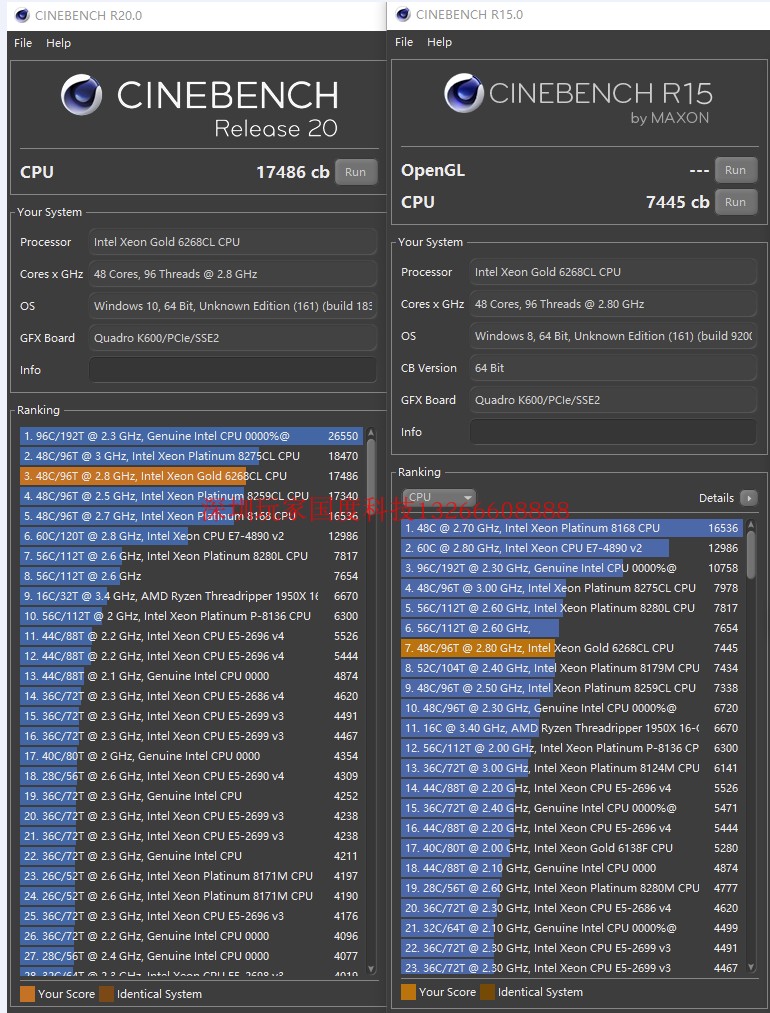Run the CPU test in Cinebench R15
This screenshot has height=1013, width=770.
point(735,202)
